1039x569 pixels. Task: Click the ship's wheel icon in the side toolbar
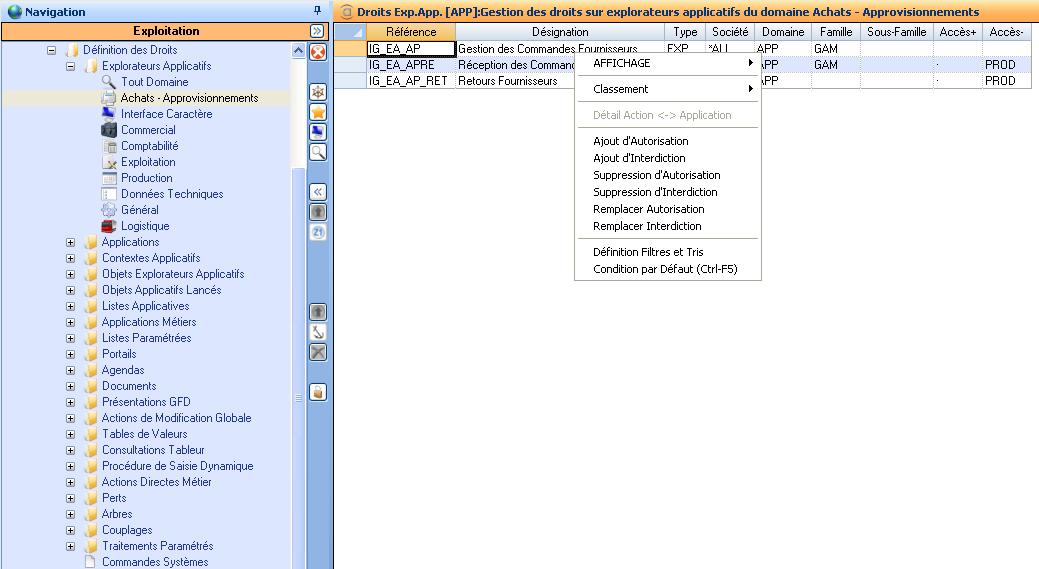click(317, 92)
